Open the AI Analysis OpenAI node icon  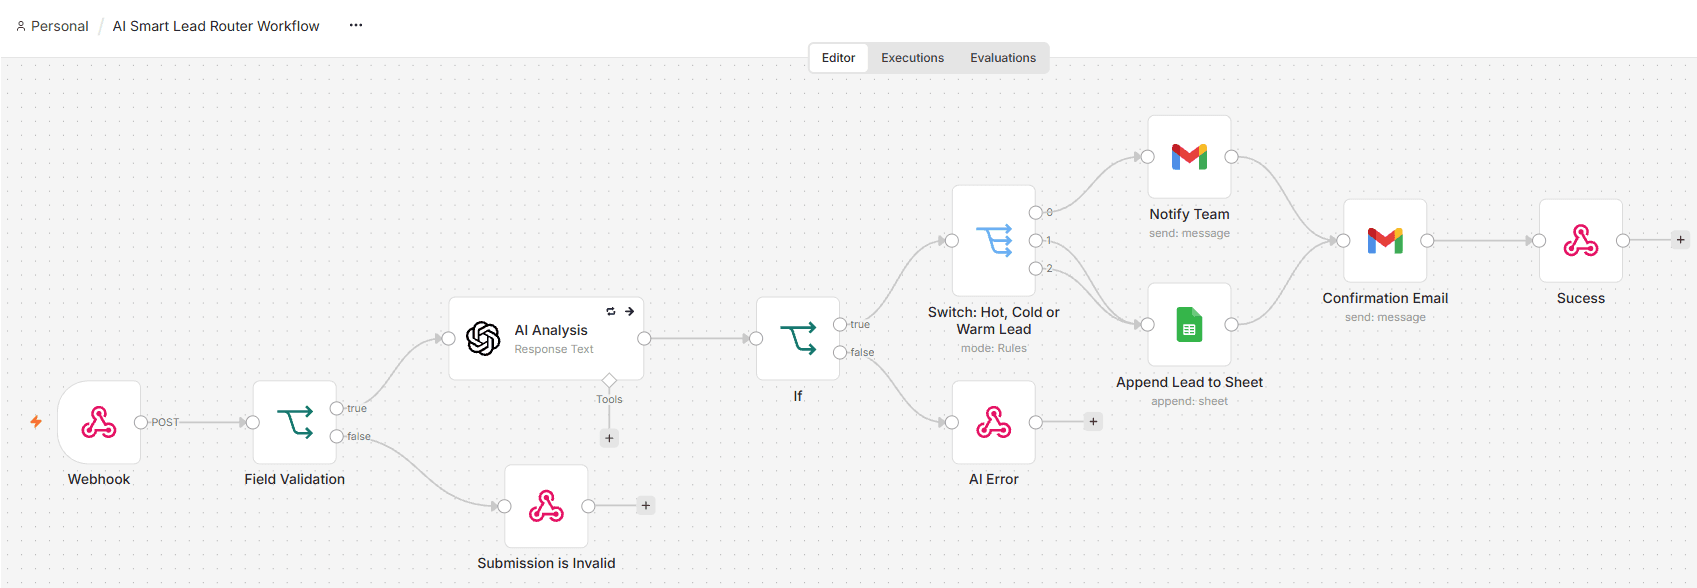point(483,338)
